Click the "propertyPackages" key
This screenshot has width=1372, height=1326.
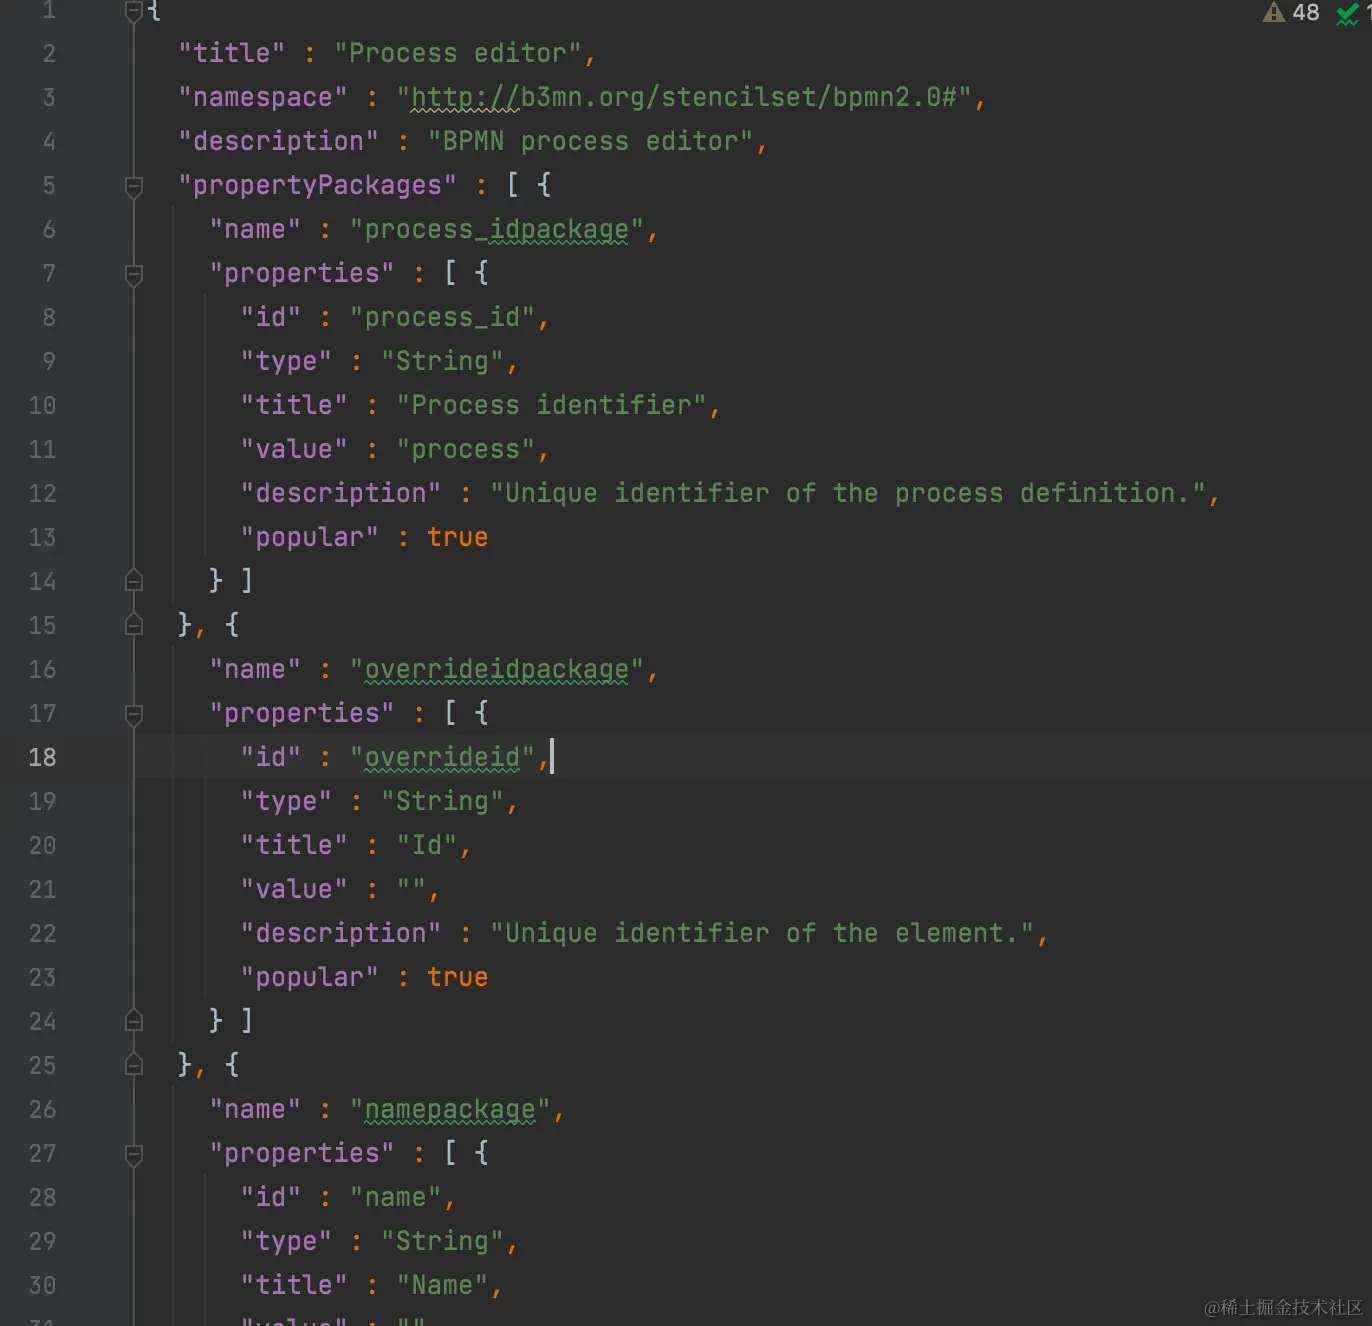(317, 185)
